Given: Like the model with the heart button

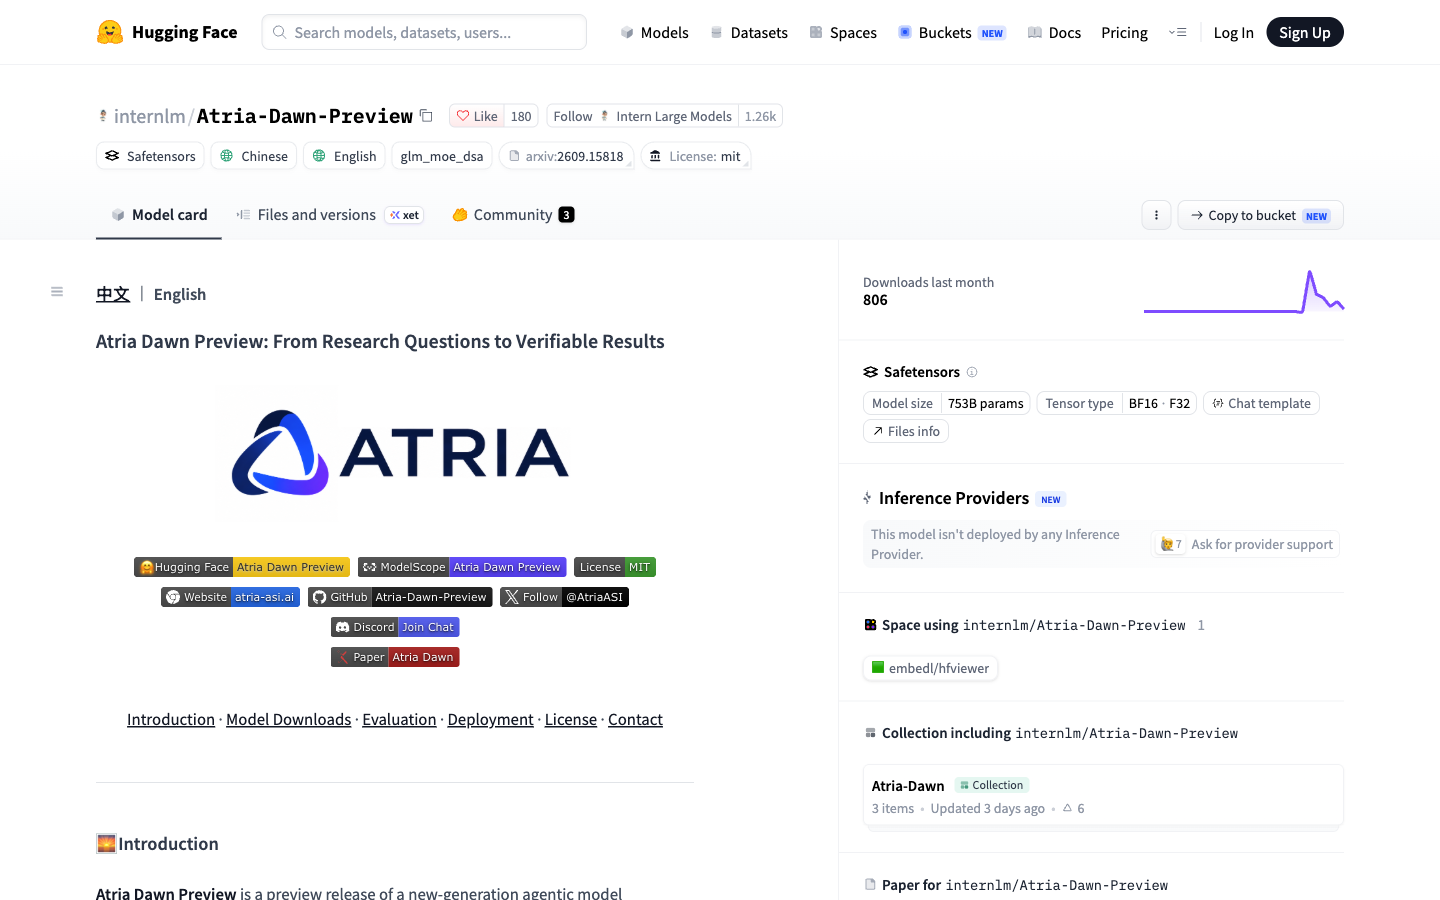Looking at the screenshot, I should point(476,116).
